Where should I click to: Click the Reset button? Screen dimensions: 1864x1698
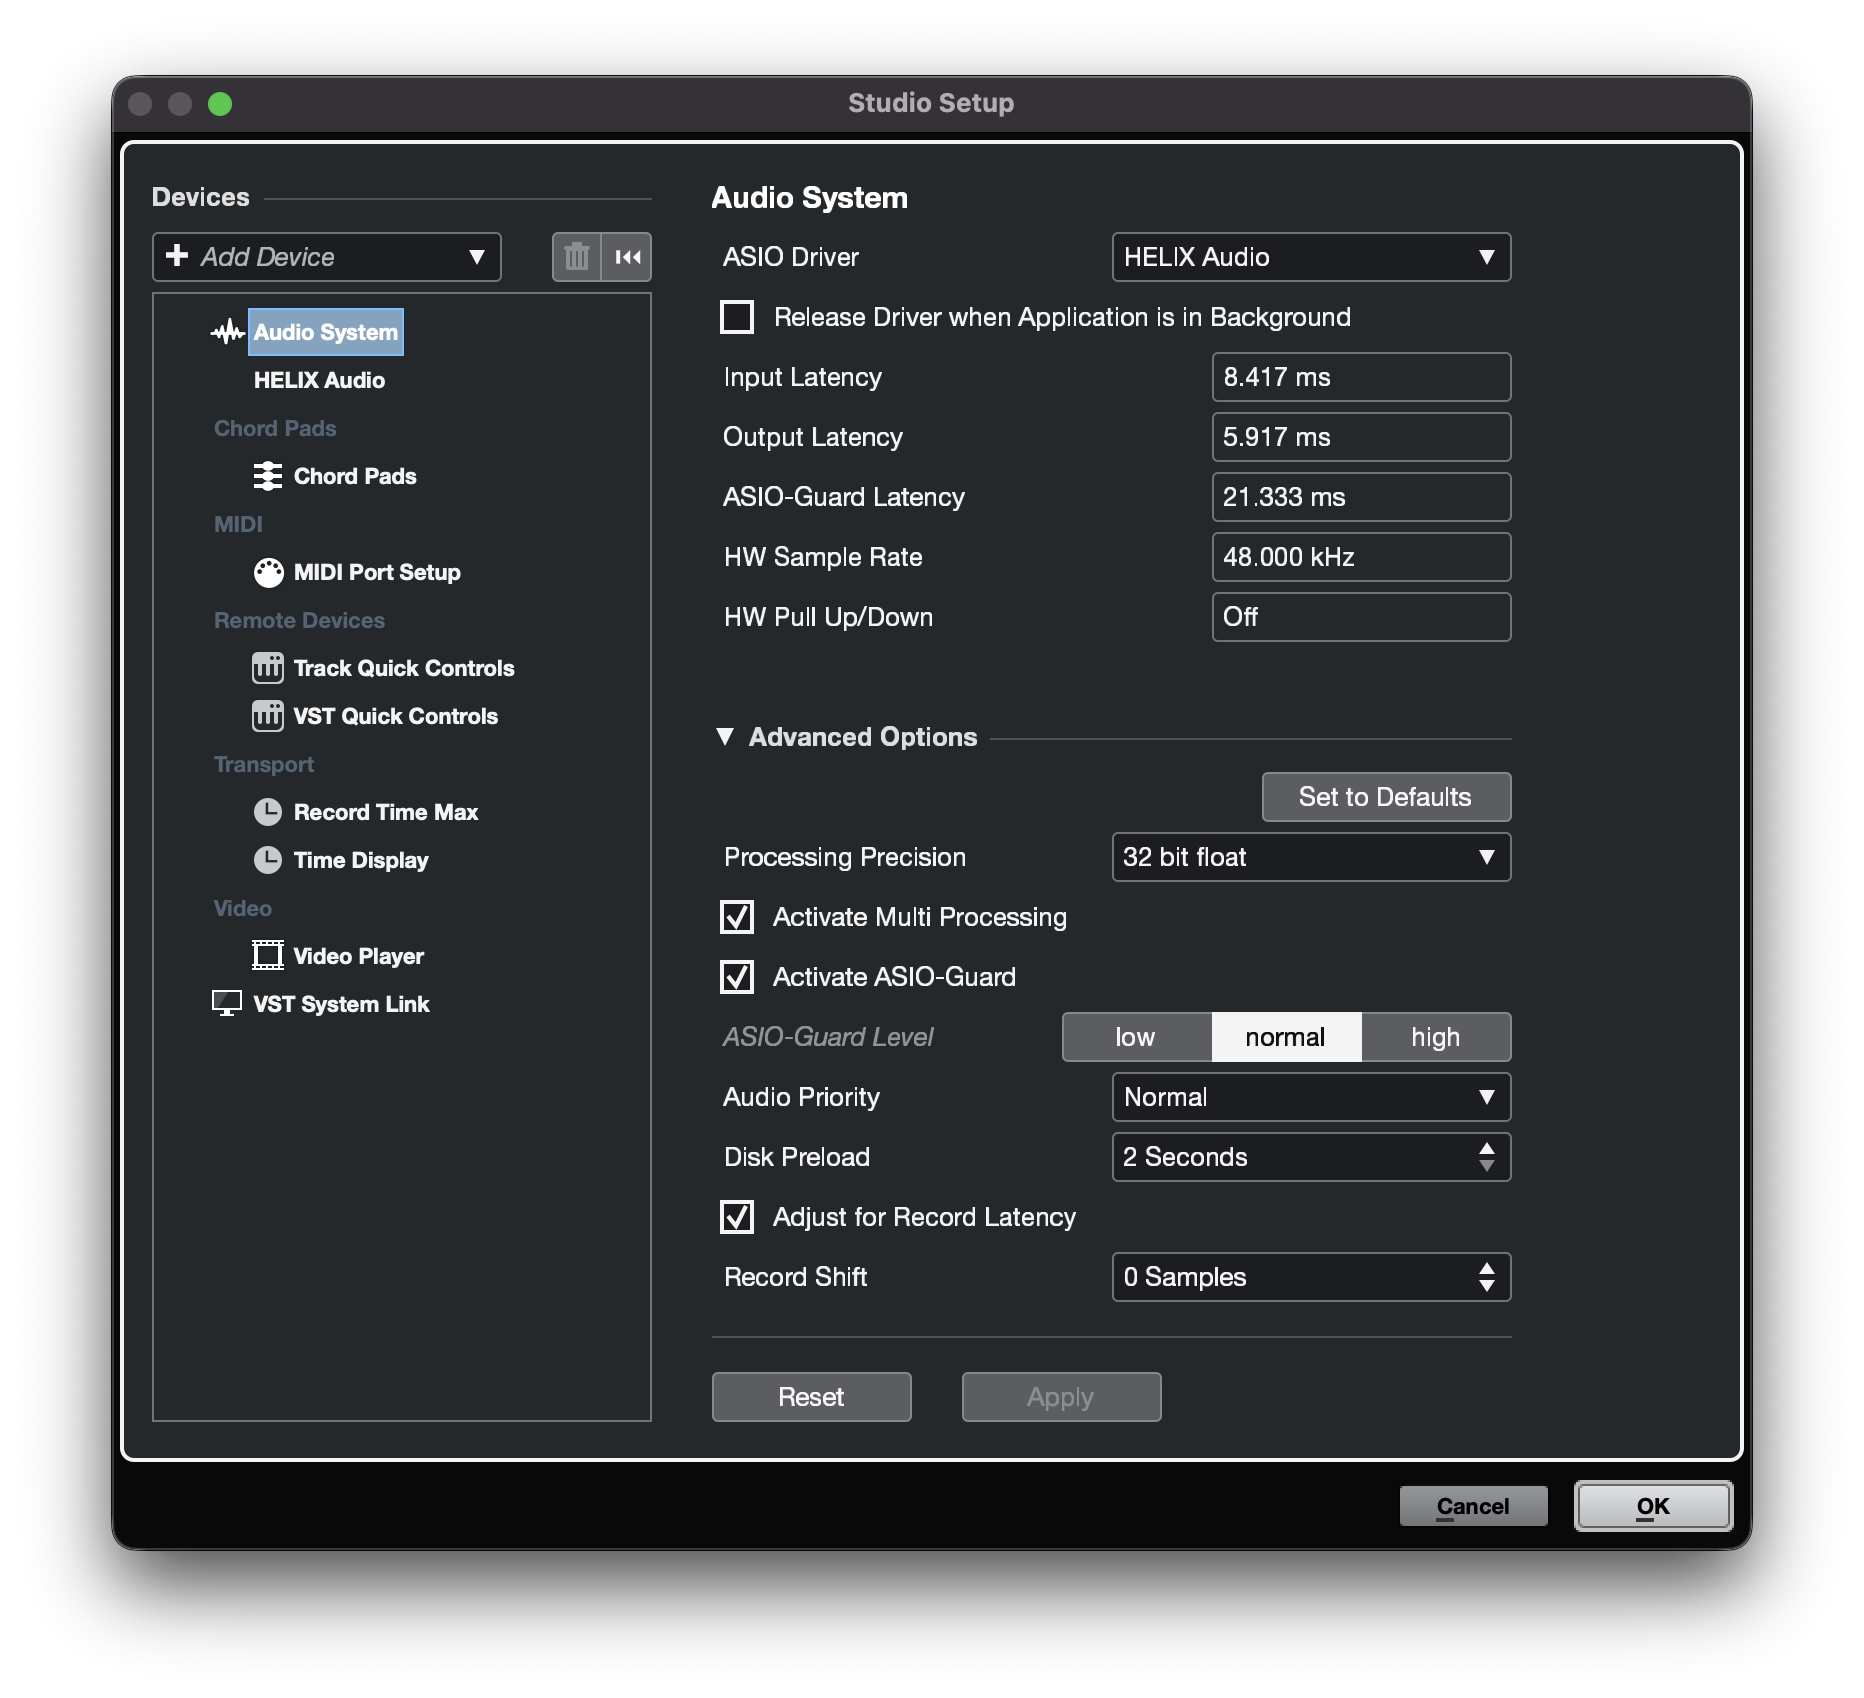[811, 1397]
